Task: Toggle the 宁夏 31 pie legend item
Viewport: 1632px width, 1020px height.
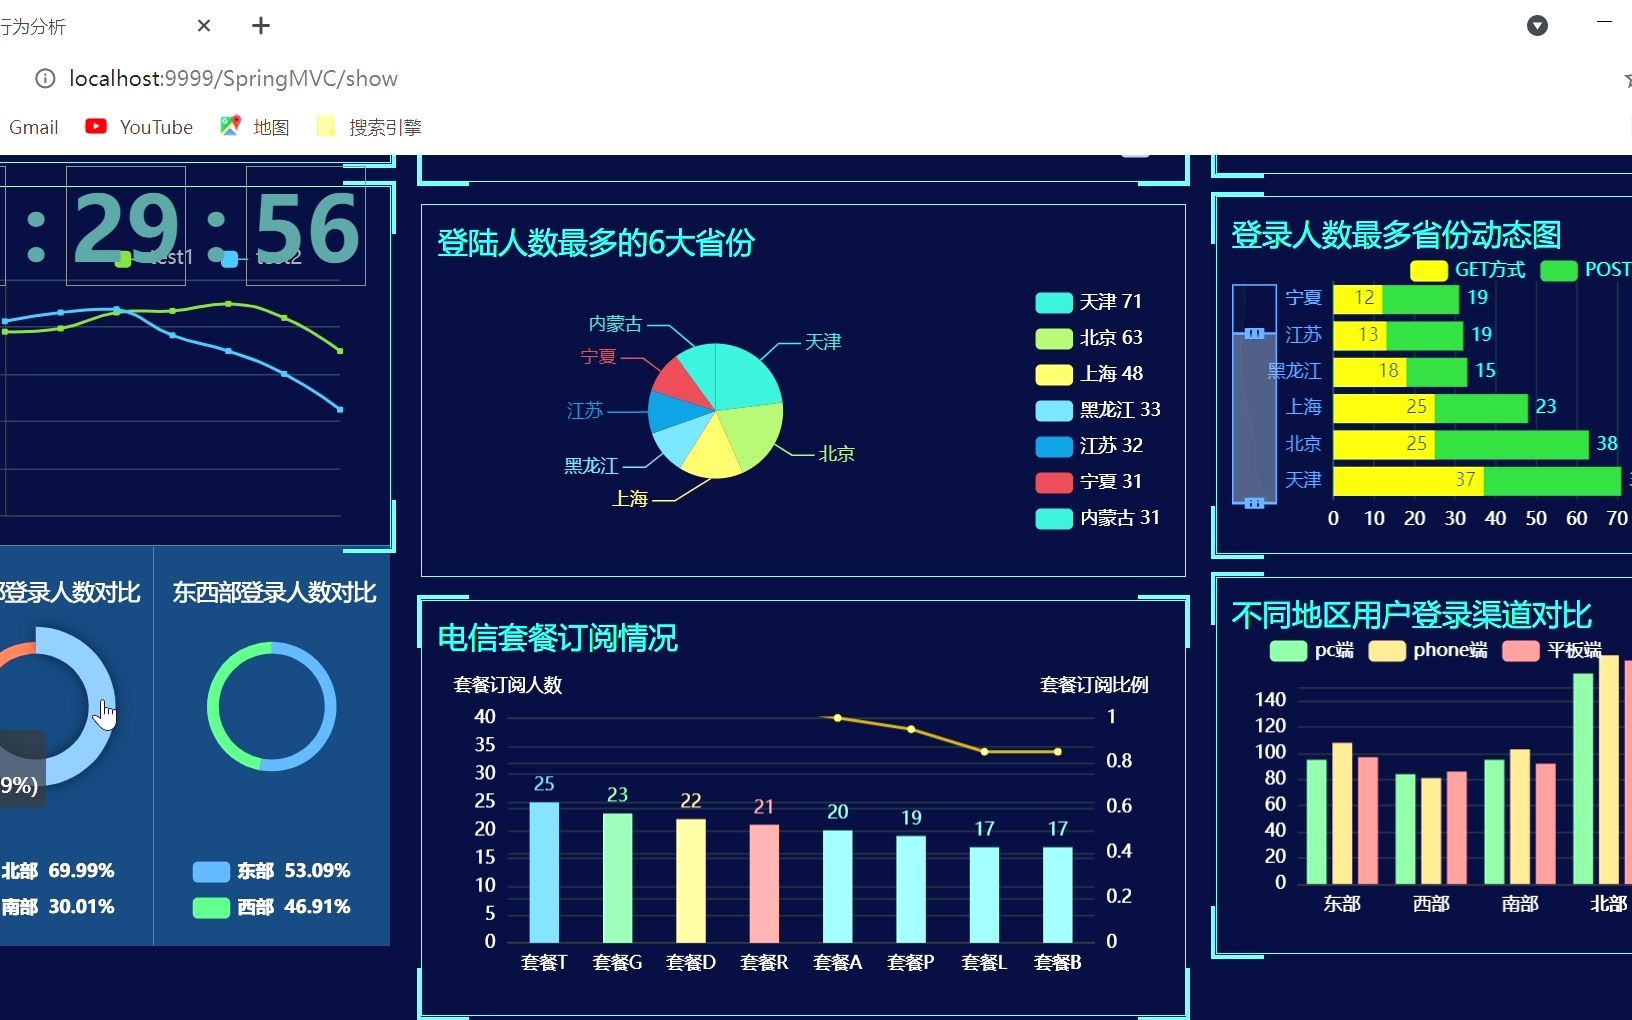Action: pos(1088,482)
